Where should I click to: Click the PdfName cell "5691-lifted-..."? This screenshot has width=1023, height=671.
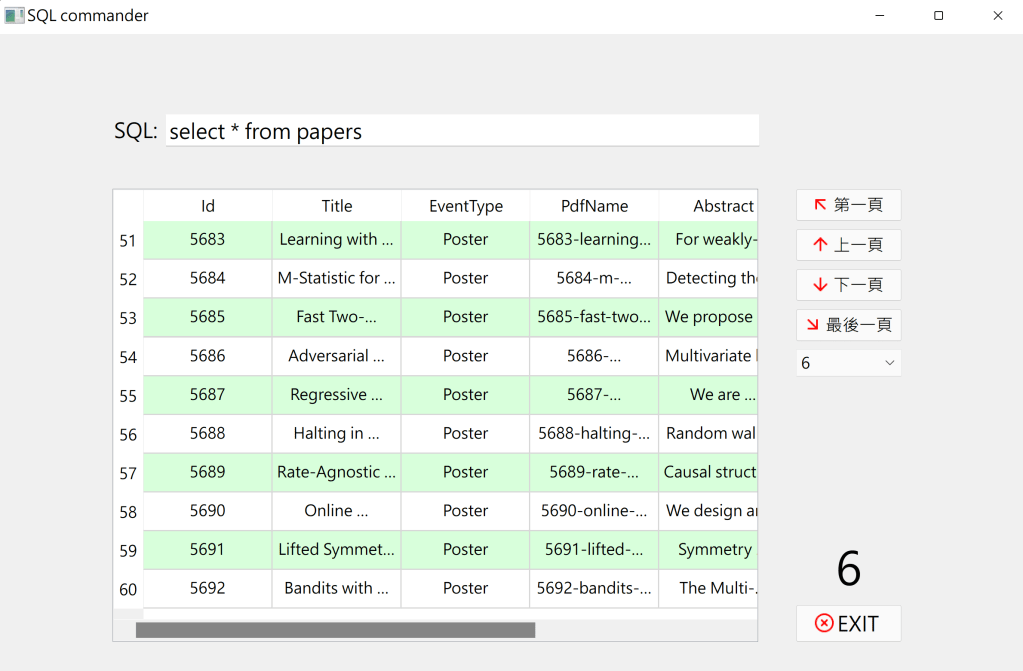594,549
